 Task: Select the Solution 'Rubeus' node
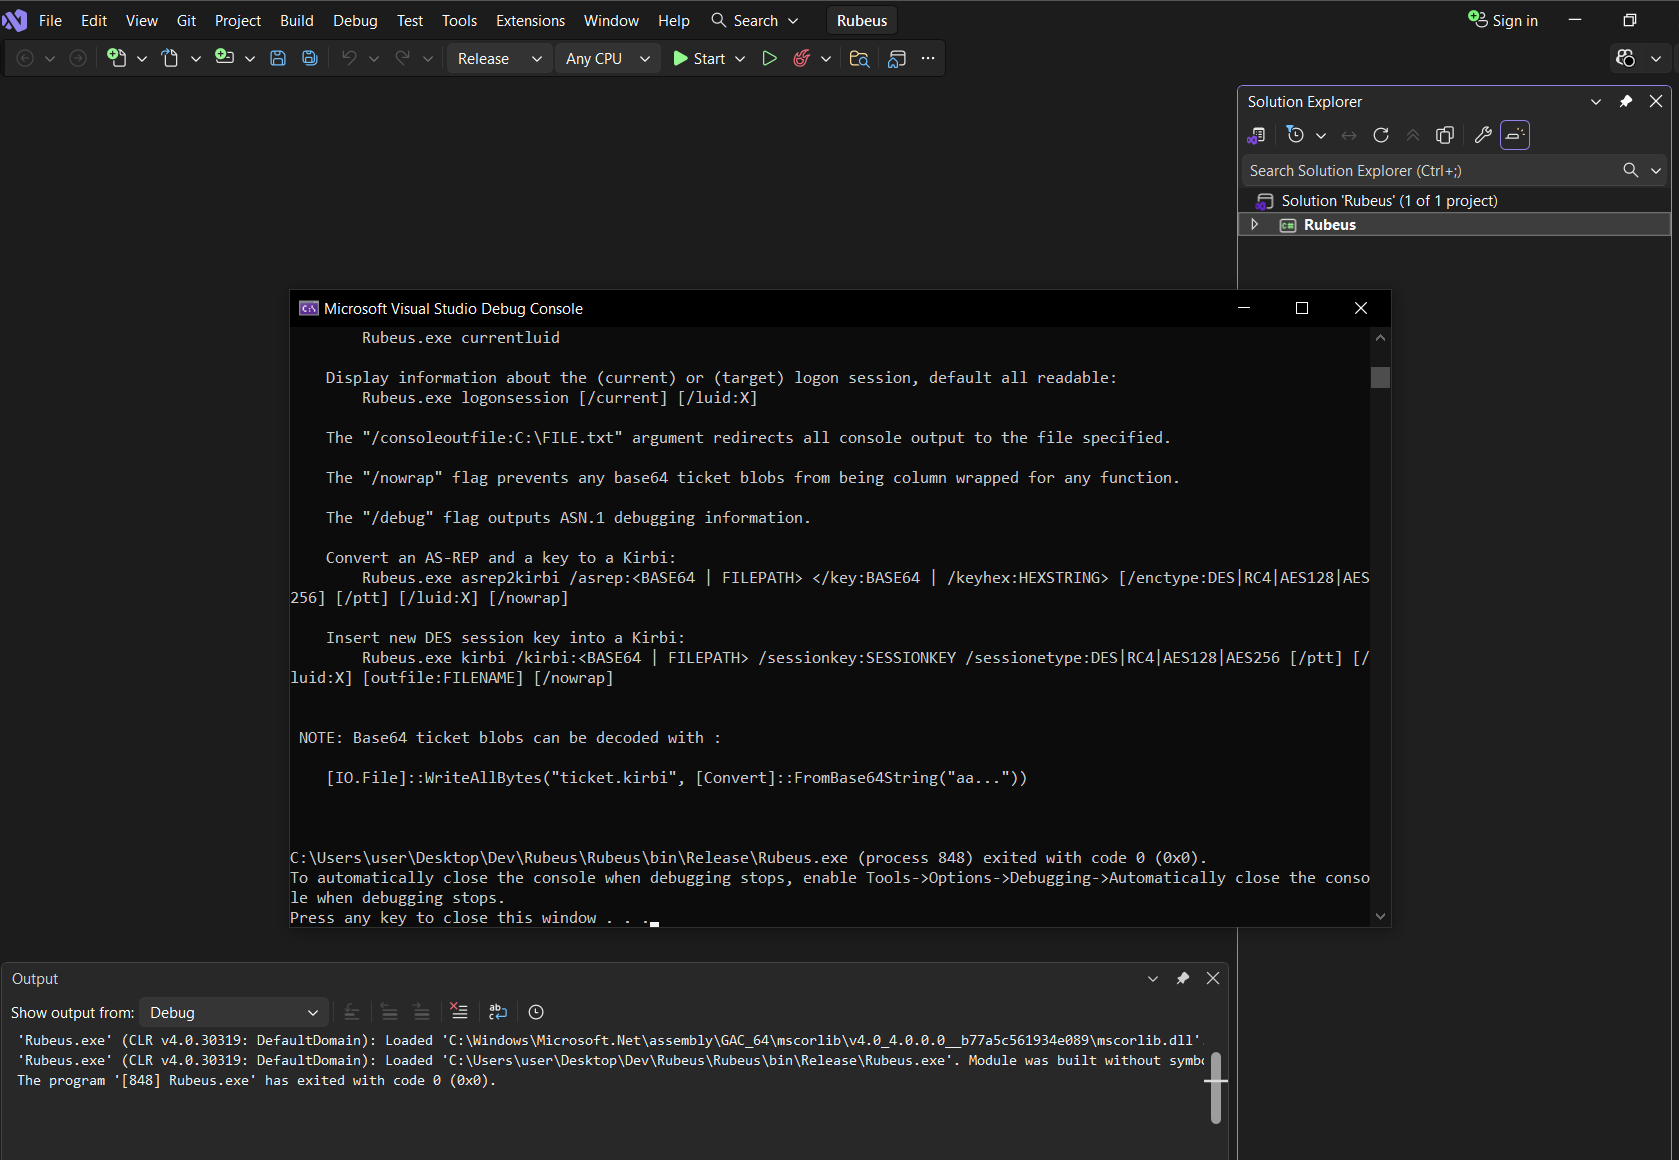click(1388, 200)
